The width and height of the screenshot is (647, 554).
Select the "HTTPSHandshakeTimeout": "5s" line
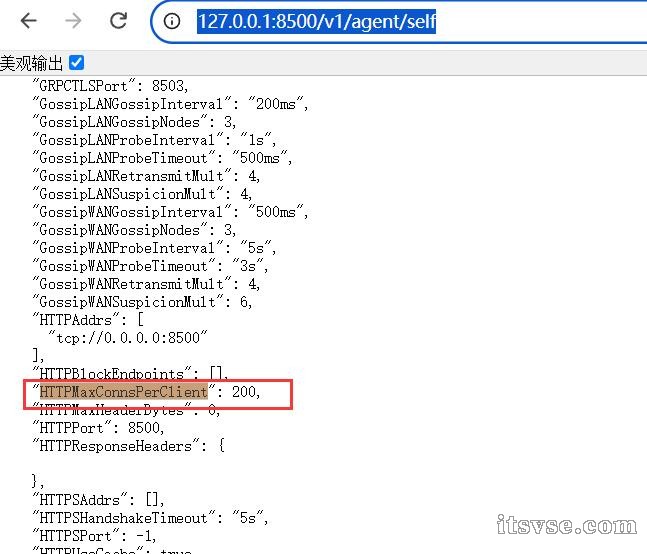tap(151, 518)
